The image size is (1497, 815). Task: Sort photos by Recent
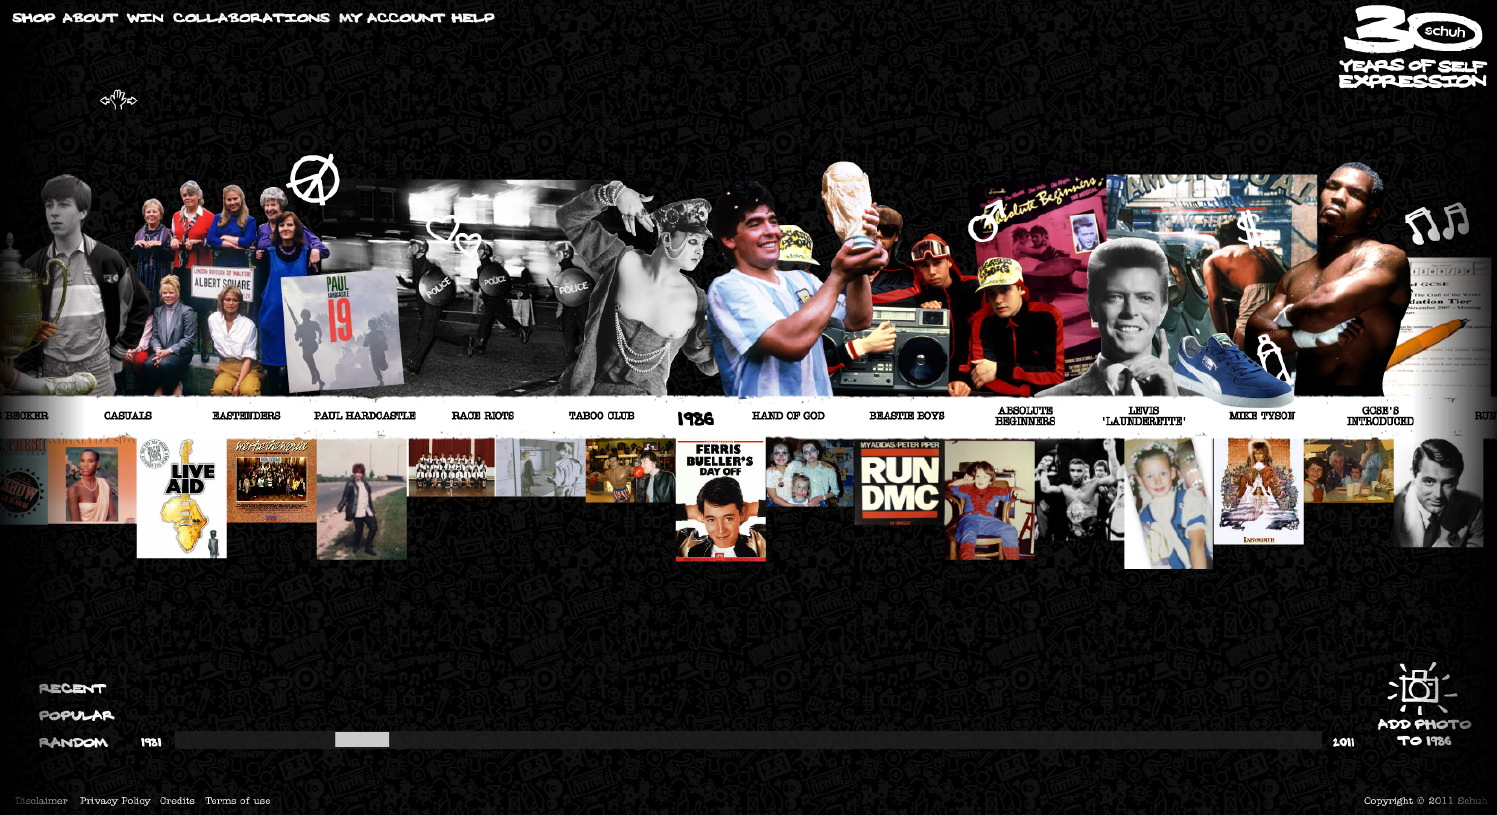pyautogui.click(x=72, y=689)
